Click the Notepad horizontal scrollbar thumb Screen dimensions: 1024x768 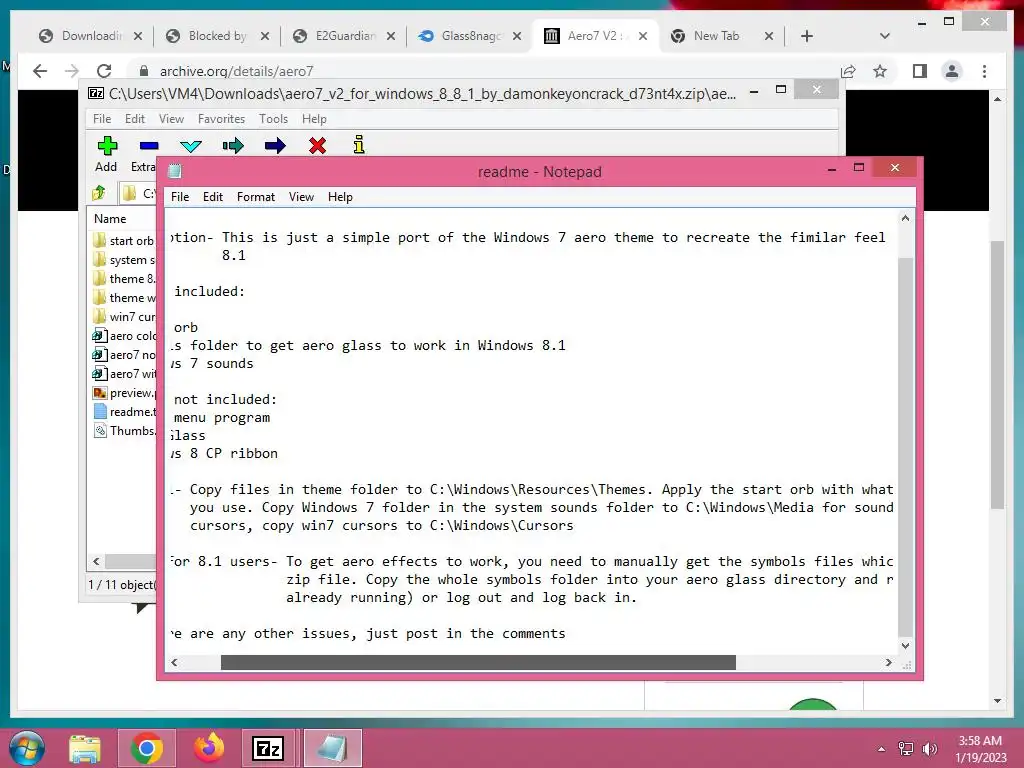478,662
